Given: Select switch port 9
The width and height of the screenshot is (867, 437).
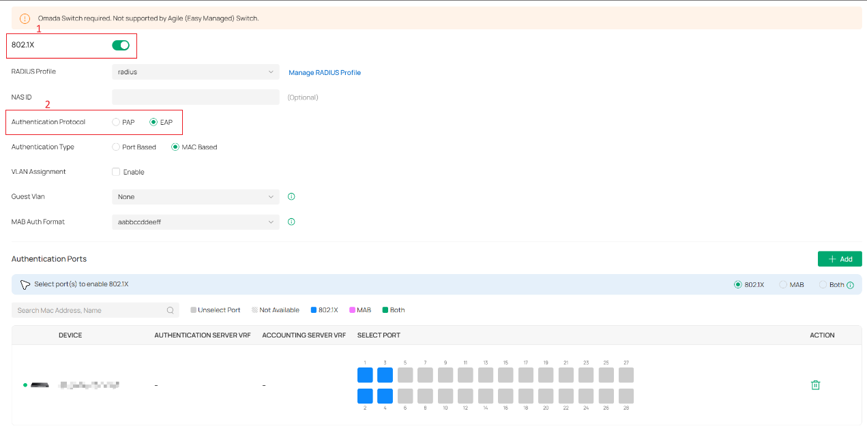Looking at the screenshot, I should point(445,375).
